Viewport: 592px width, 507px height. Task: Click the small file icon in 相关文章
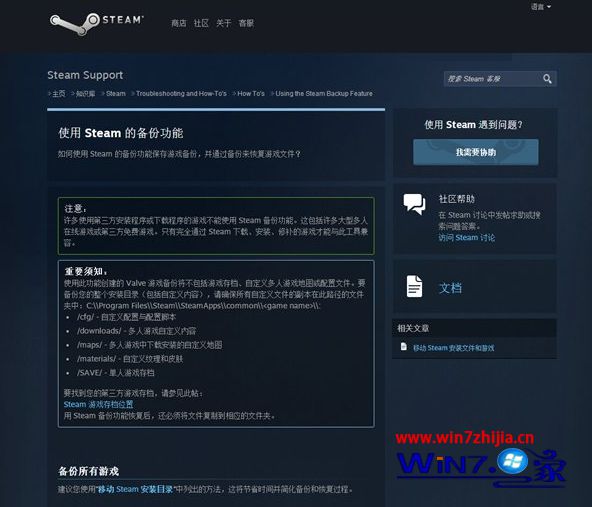[x=404, y=347]
